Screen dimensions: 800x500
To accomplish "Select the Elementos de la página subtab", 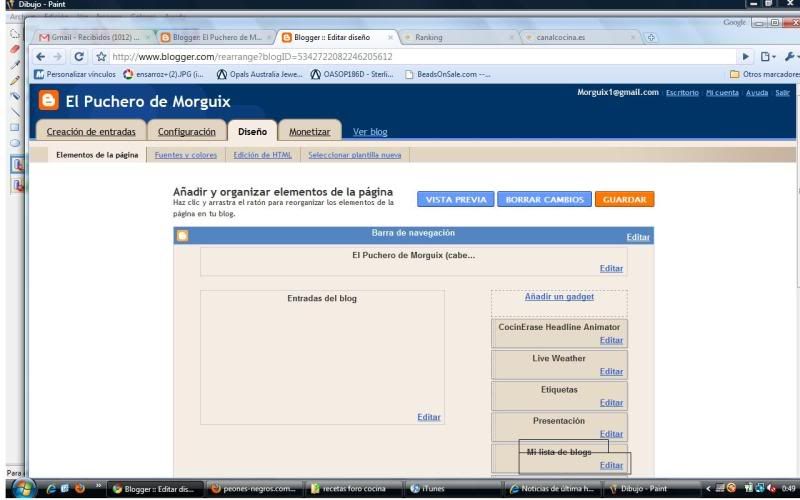I will [97, 155].
